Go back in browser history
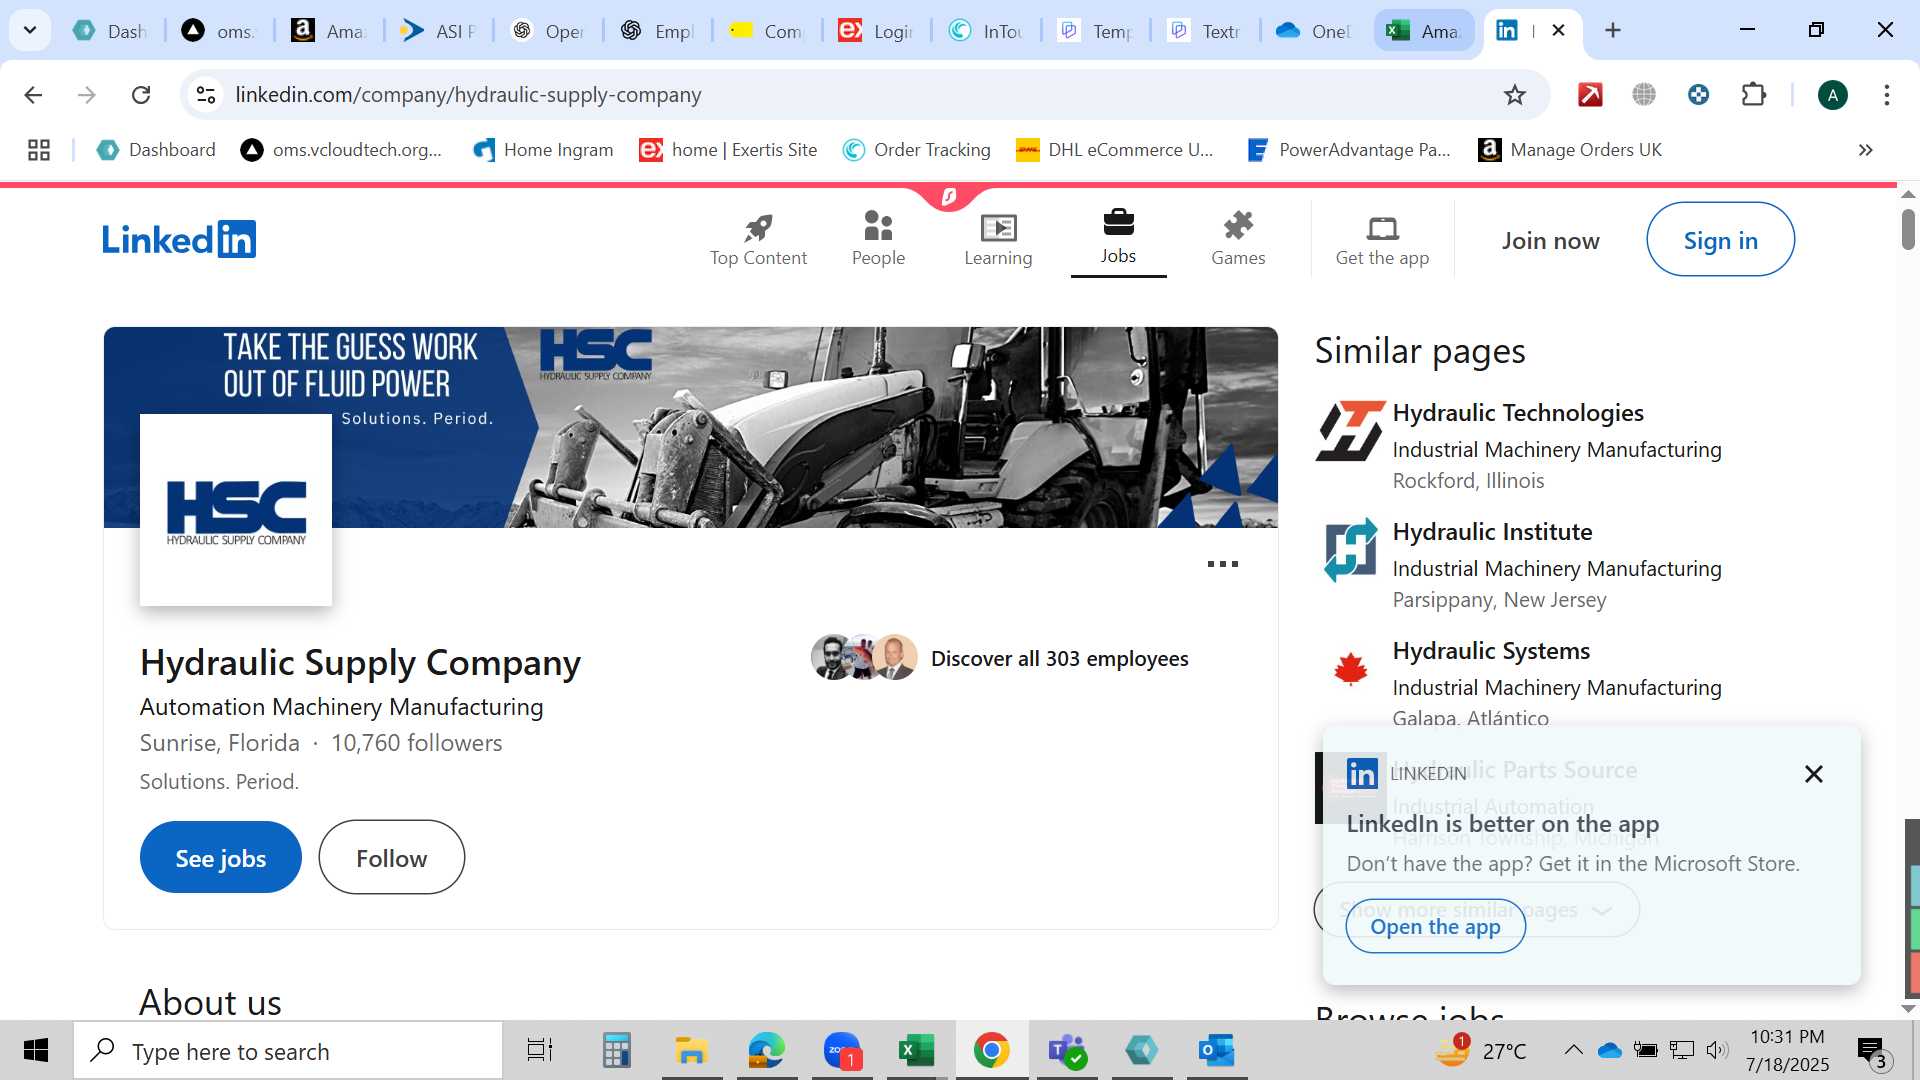Image resolution: width=1920 pixels, height=1080 pixels. (33, 95)
